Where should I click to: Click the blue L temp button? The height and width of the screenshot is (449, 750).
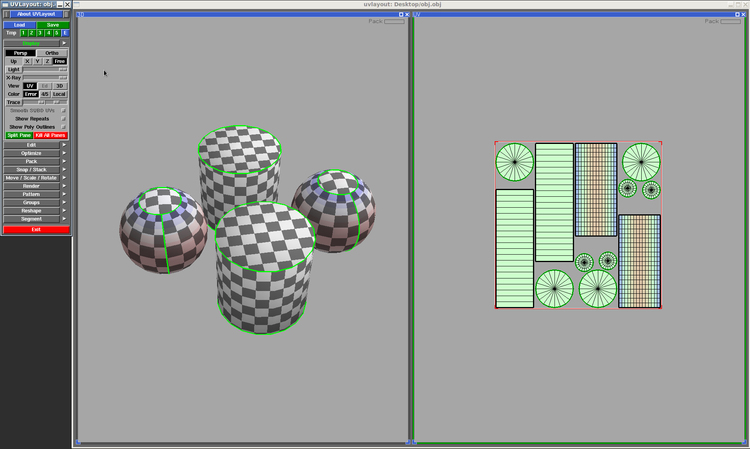pyautogui.click(x=65, y=33)
